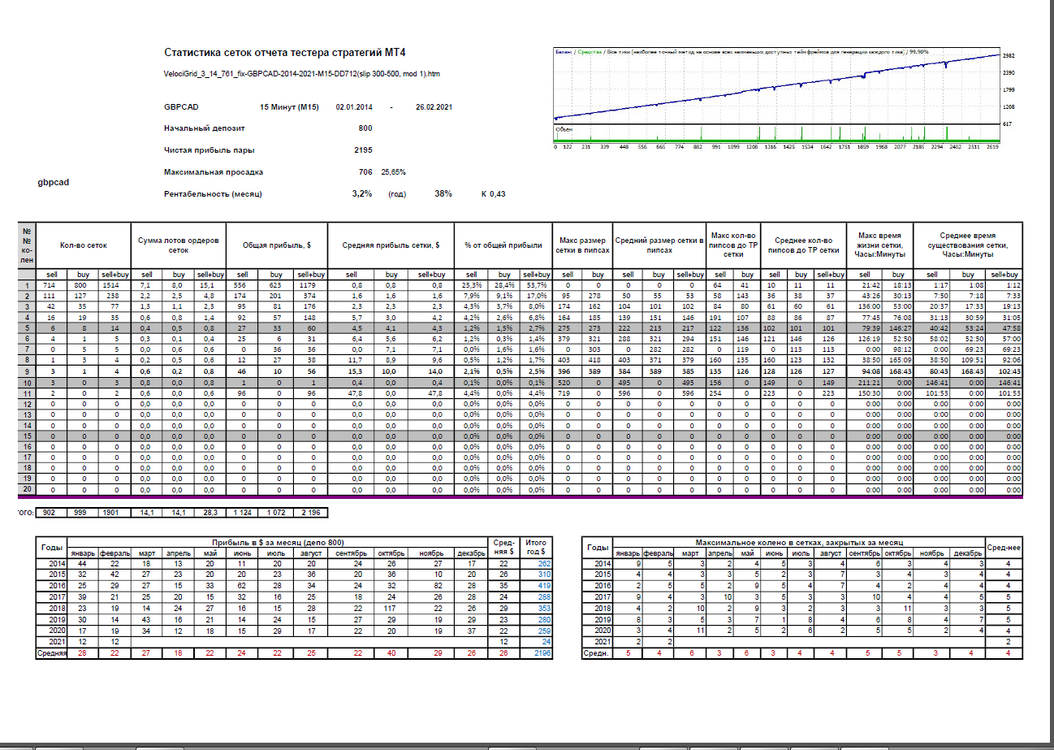This screenshot has height=750, width=1054.
Task: Select the drawdown value '706'
Action: [366, 173]
